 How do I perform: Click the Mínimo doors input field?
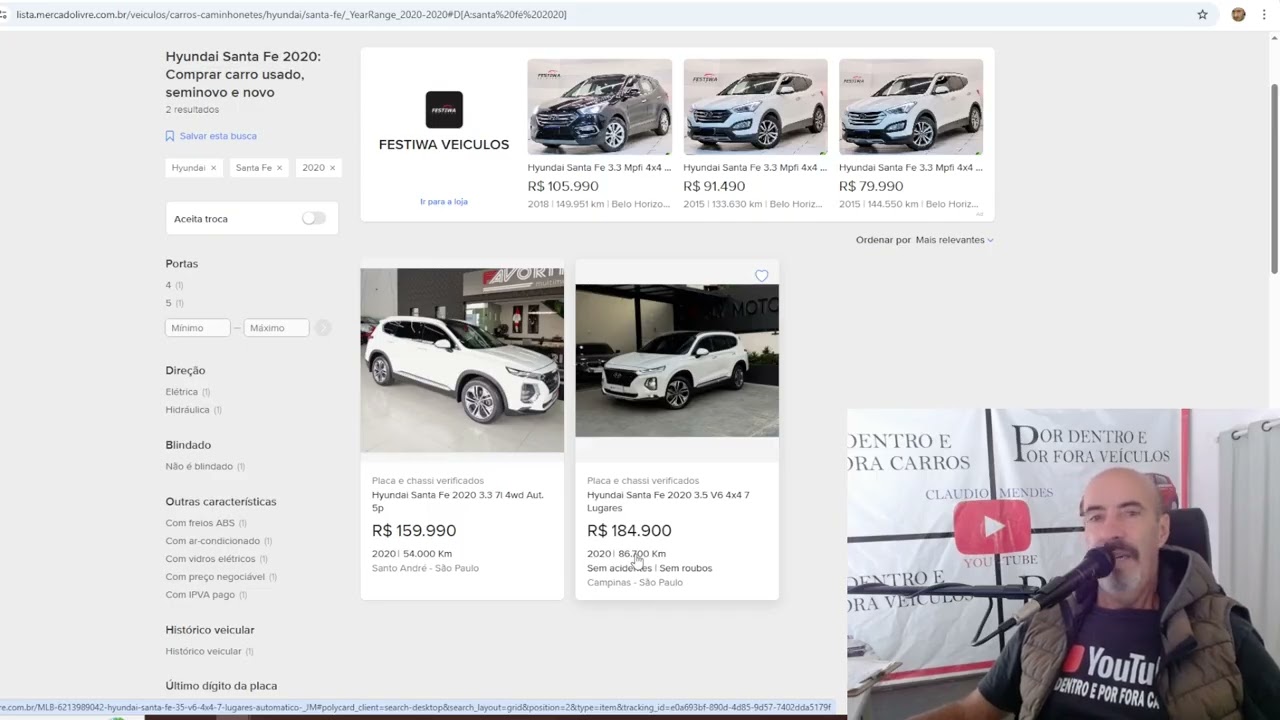pos(198,328)
